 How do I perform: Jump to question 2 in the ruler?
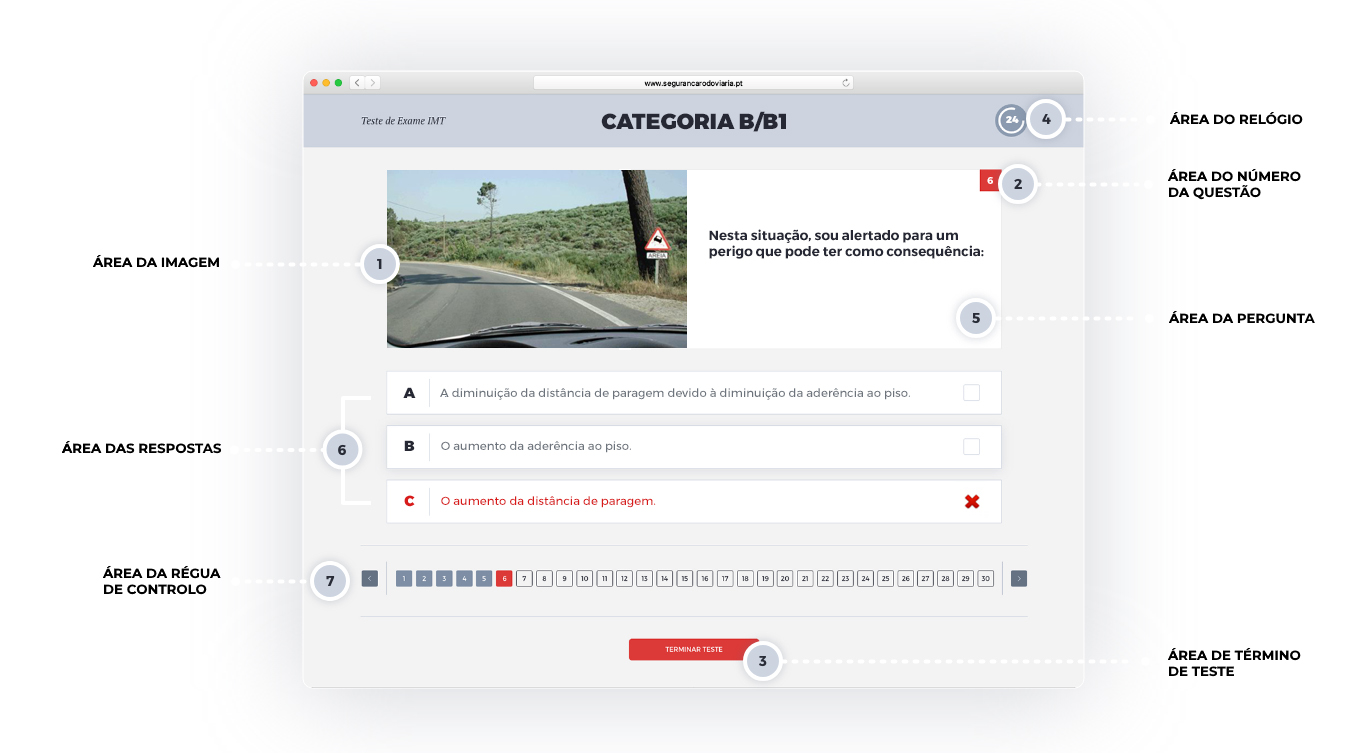click(424, 578)
